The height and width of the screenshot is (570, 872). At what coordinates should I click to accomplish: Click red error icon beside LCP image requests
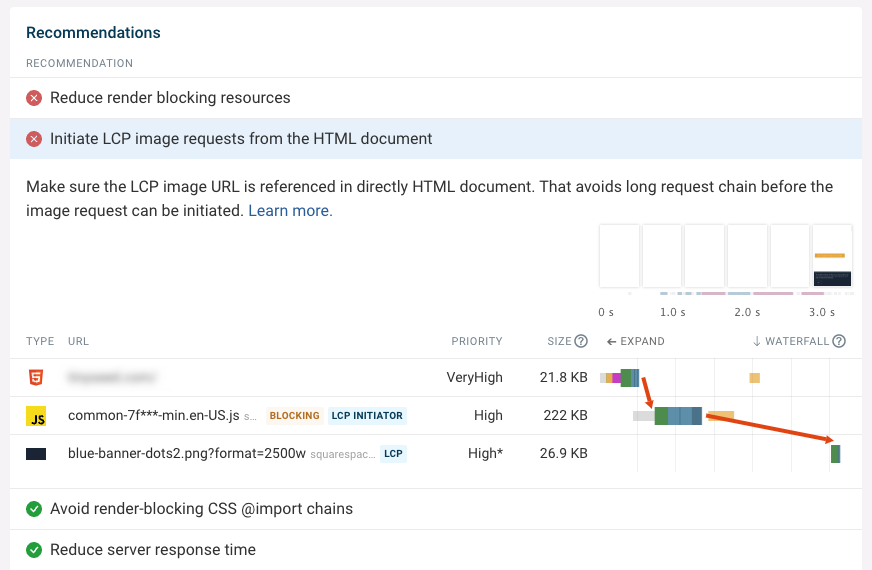pos(34,139)
